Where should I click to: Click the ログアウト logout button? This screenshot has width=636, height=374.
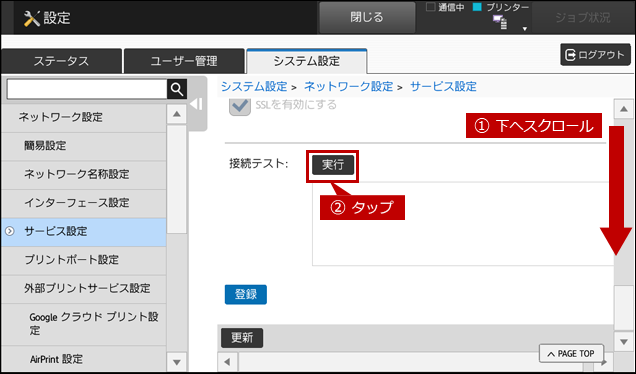pos(595,55)
